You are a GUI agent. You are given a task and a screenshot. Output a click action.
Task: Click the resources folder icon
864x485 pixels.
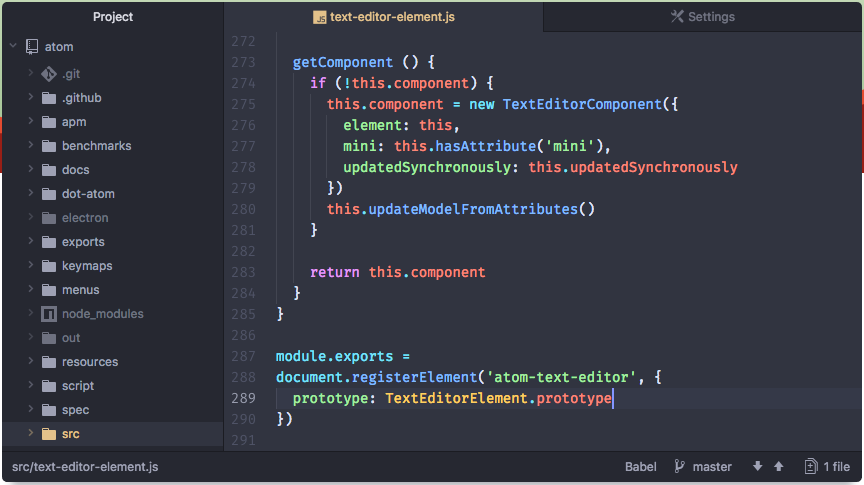click(49, 362)
